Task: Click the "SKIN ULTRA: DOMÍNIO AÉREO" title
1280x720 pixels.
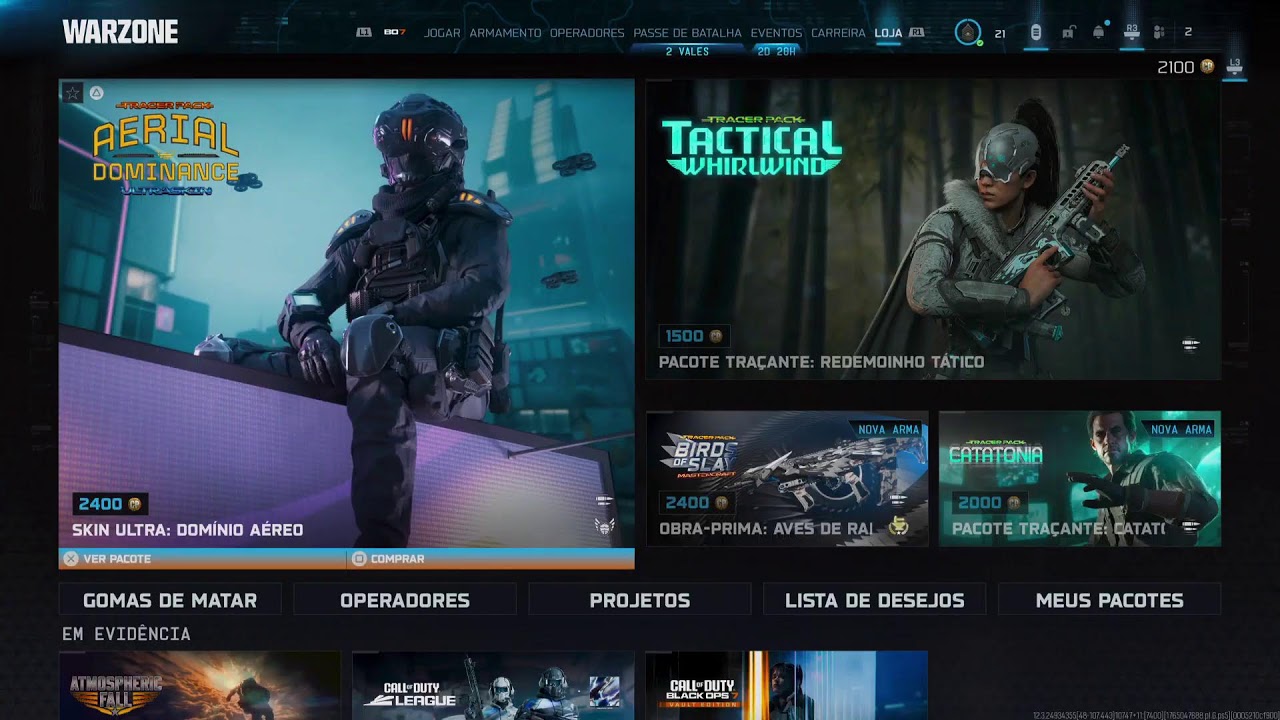Action: coord(187,530)
